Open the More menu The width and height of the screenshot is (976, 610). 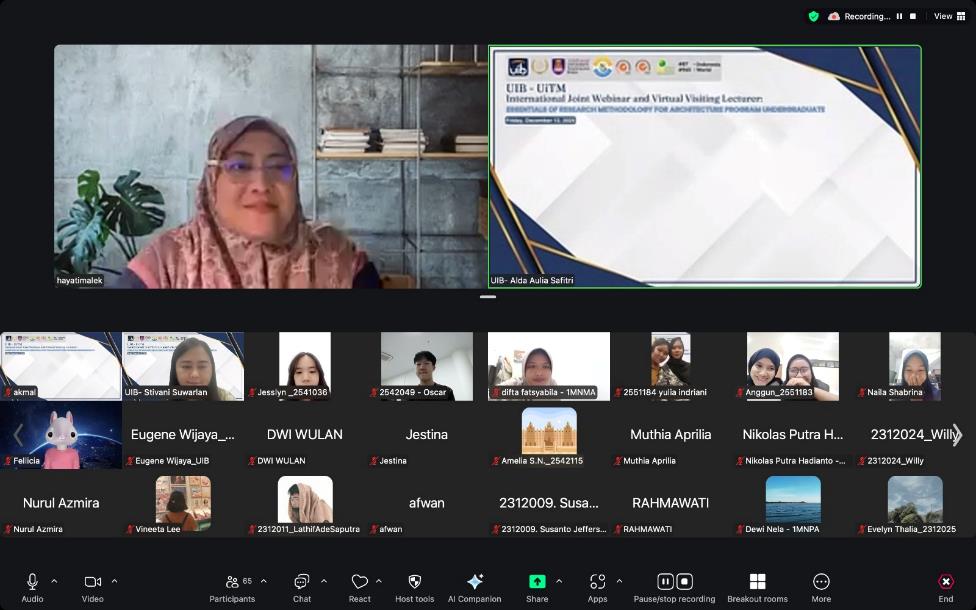tap(820, 583)
